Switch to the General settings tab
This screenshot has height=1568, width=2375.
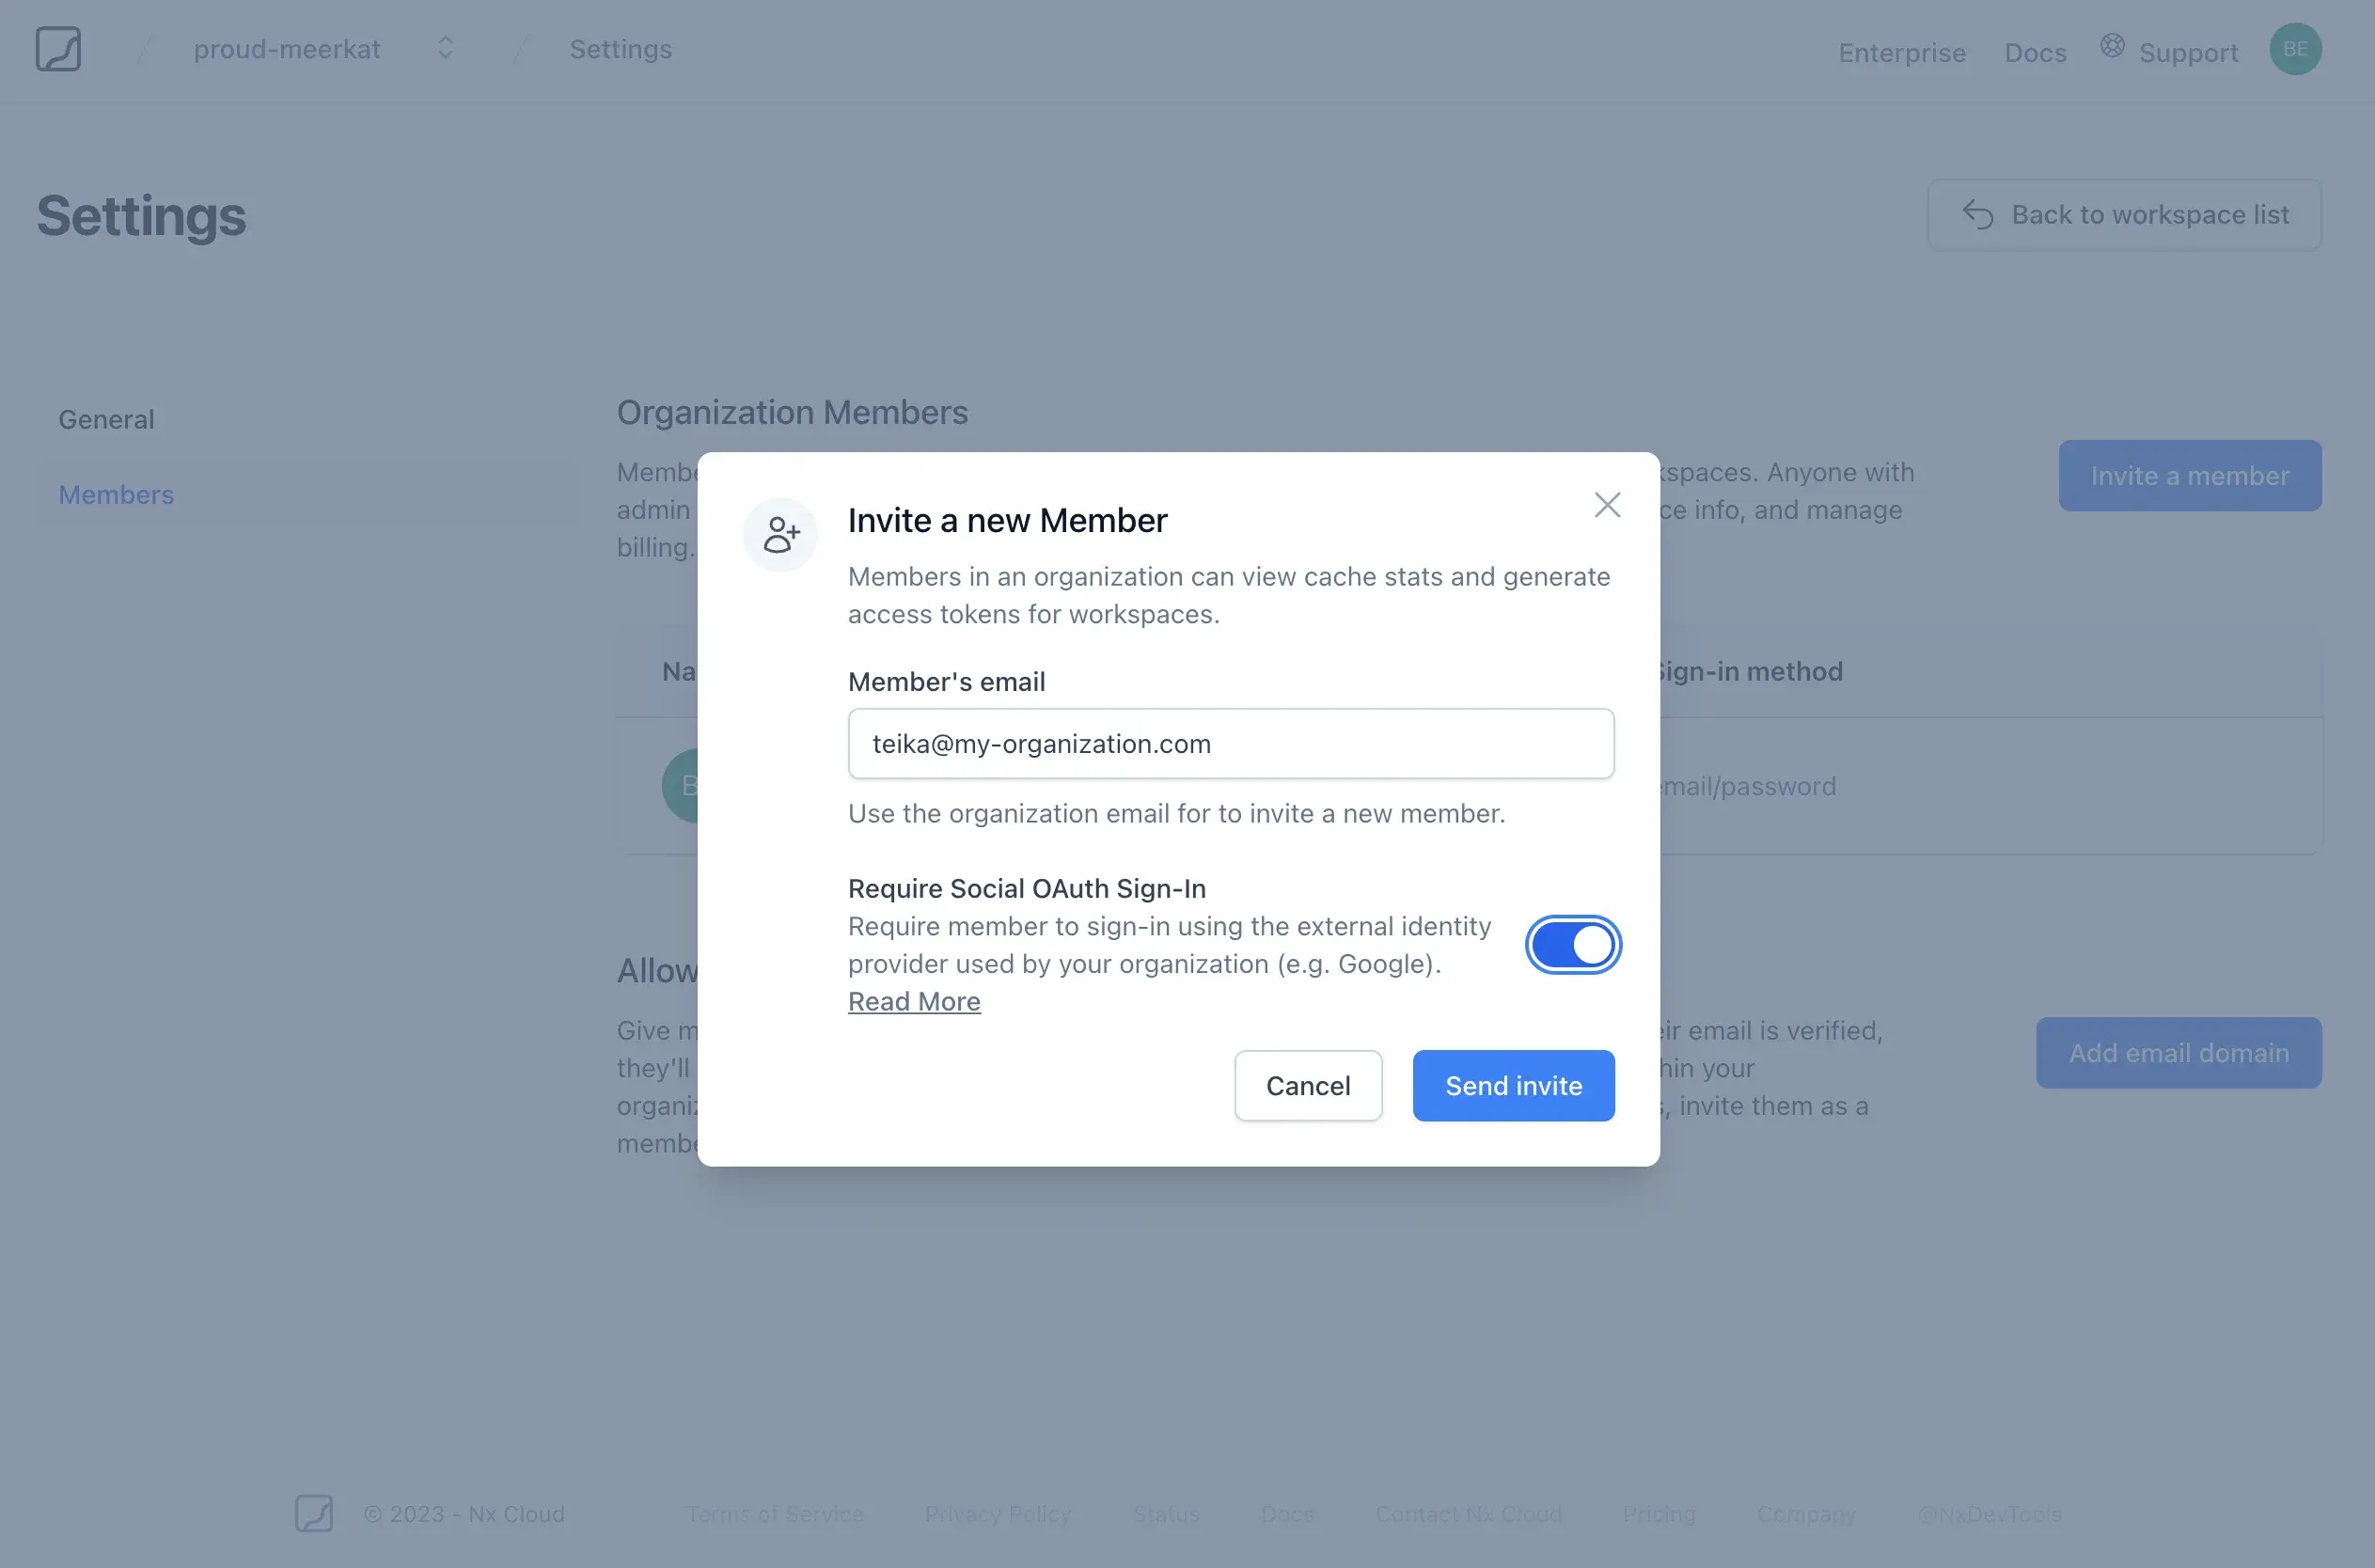pyautogui.click(x=106, y=419)
